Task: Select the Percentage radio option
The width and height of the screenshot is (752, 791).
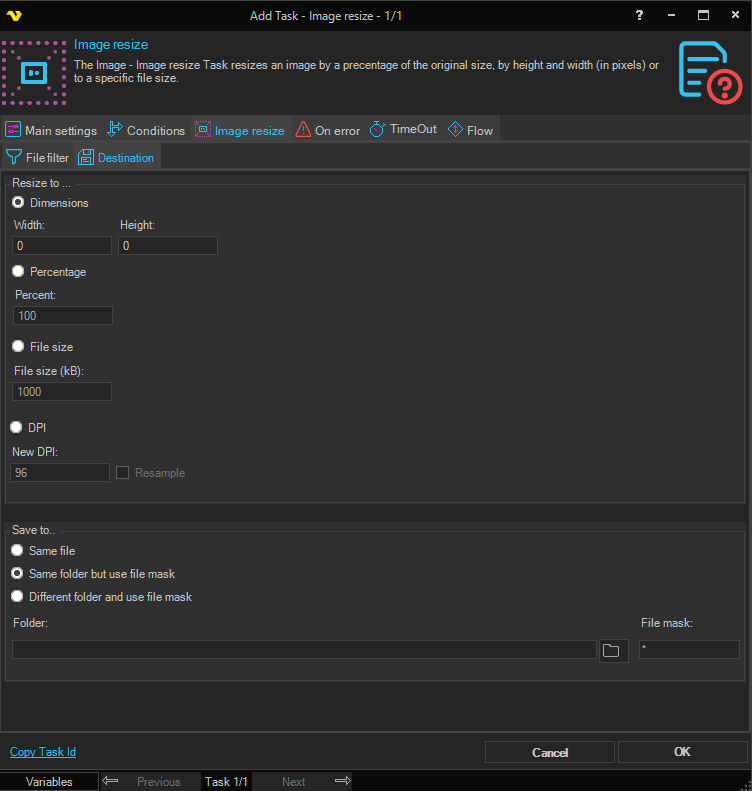Action: coord(18,272)
